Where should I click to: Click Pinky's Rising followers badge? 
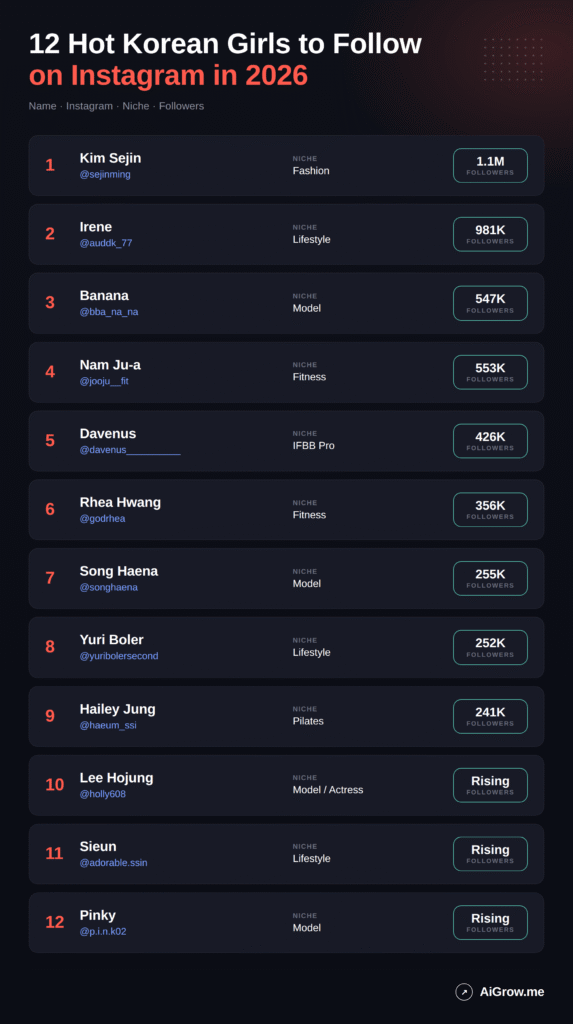click(490, 923)
